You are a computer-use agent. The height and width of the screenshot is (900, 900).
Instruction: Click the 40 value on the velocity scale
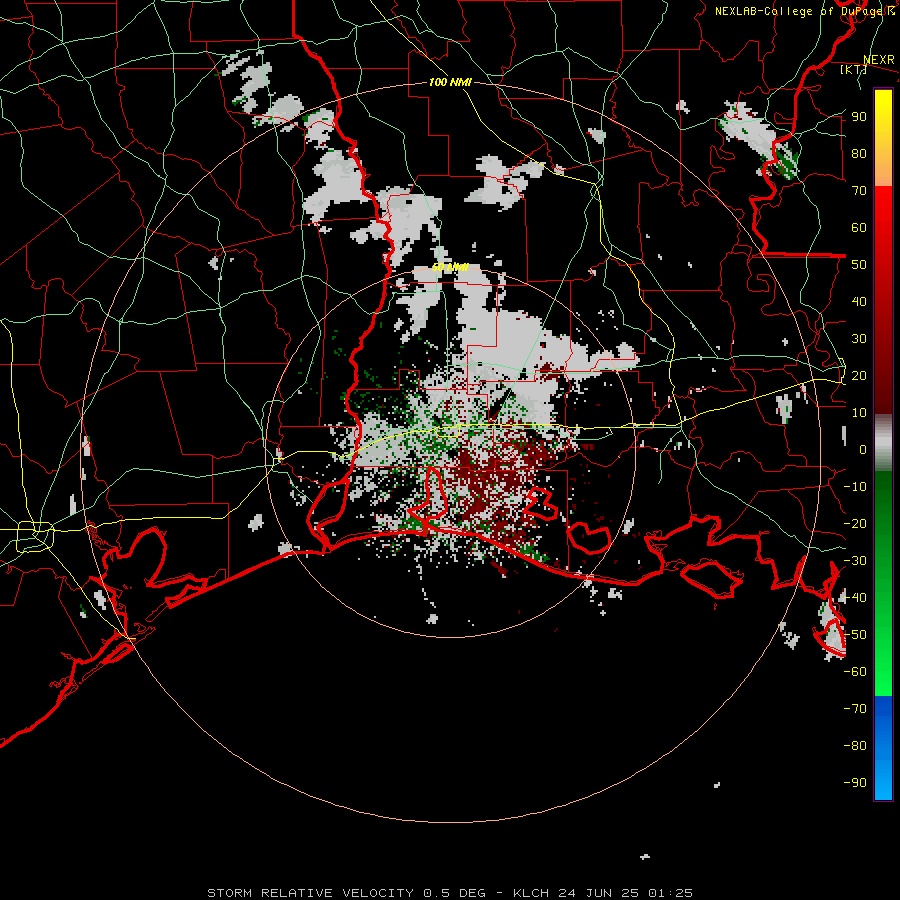[x=859, y=301]
